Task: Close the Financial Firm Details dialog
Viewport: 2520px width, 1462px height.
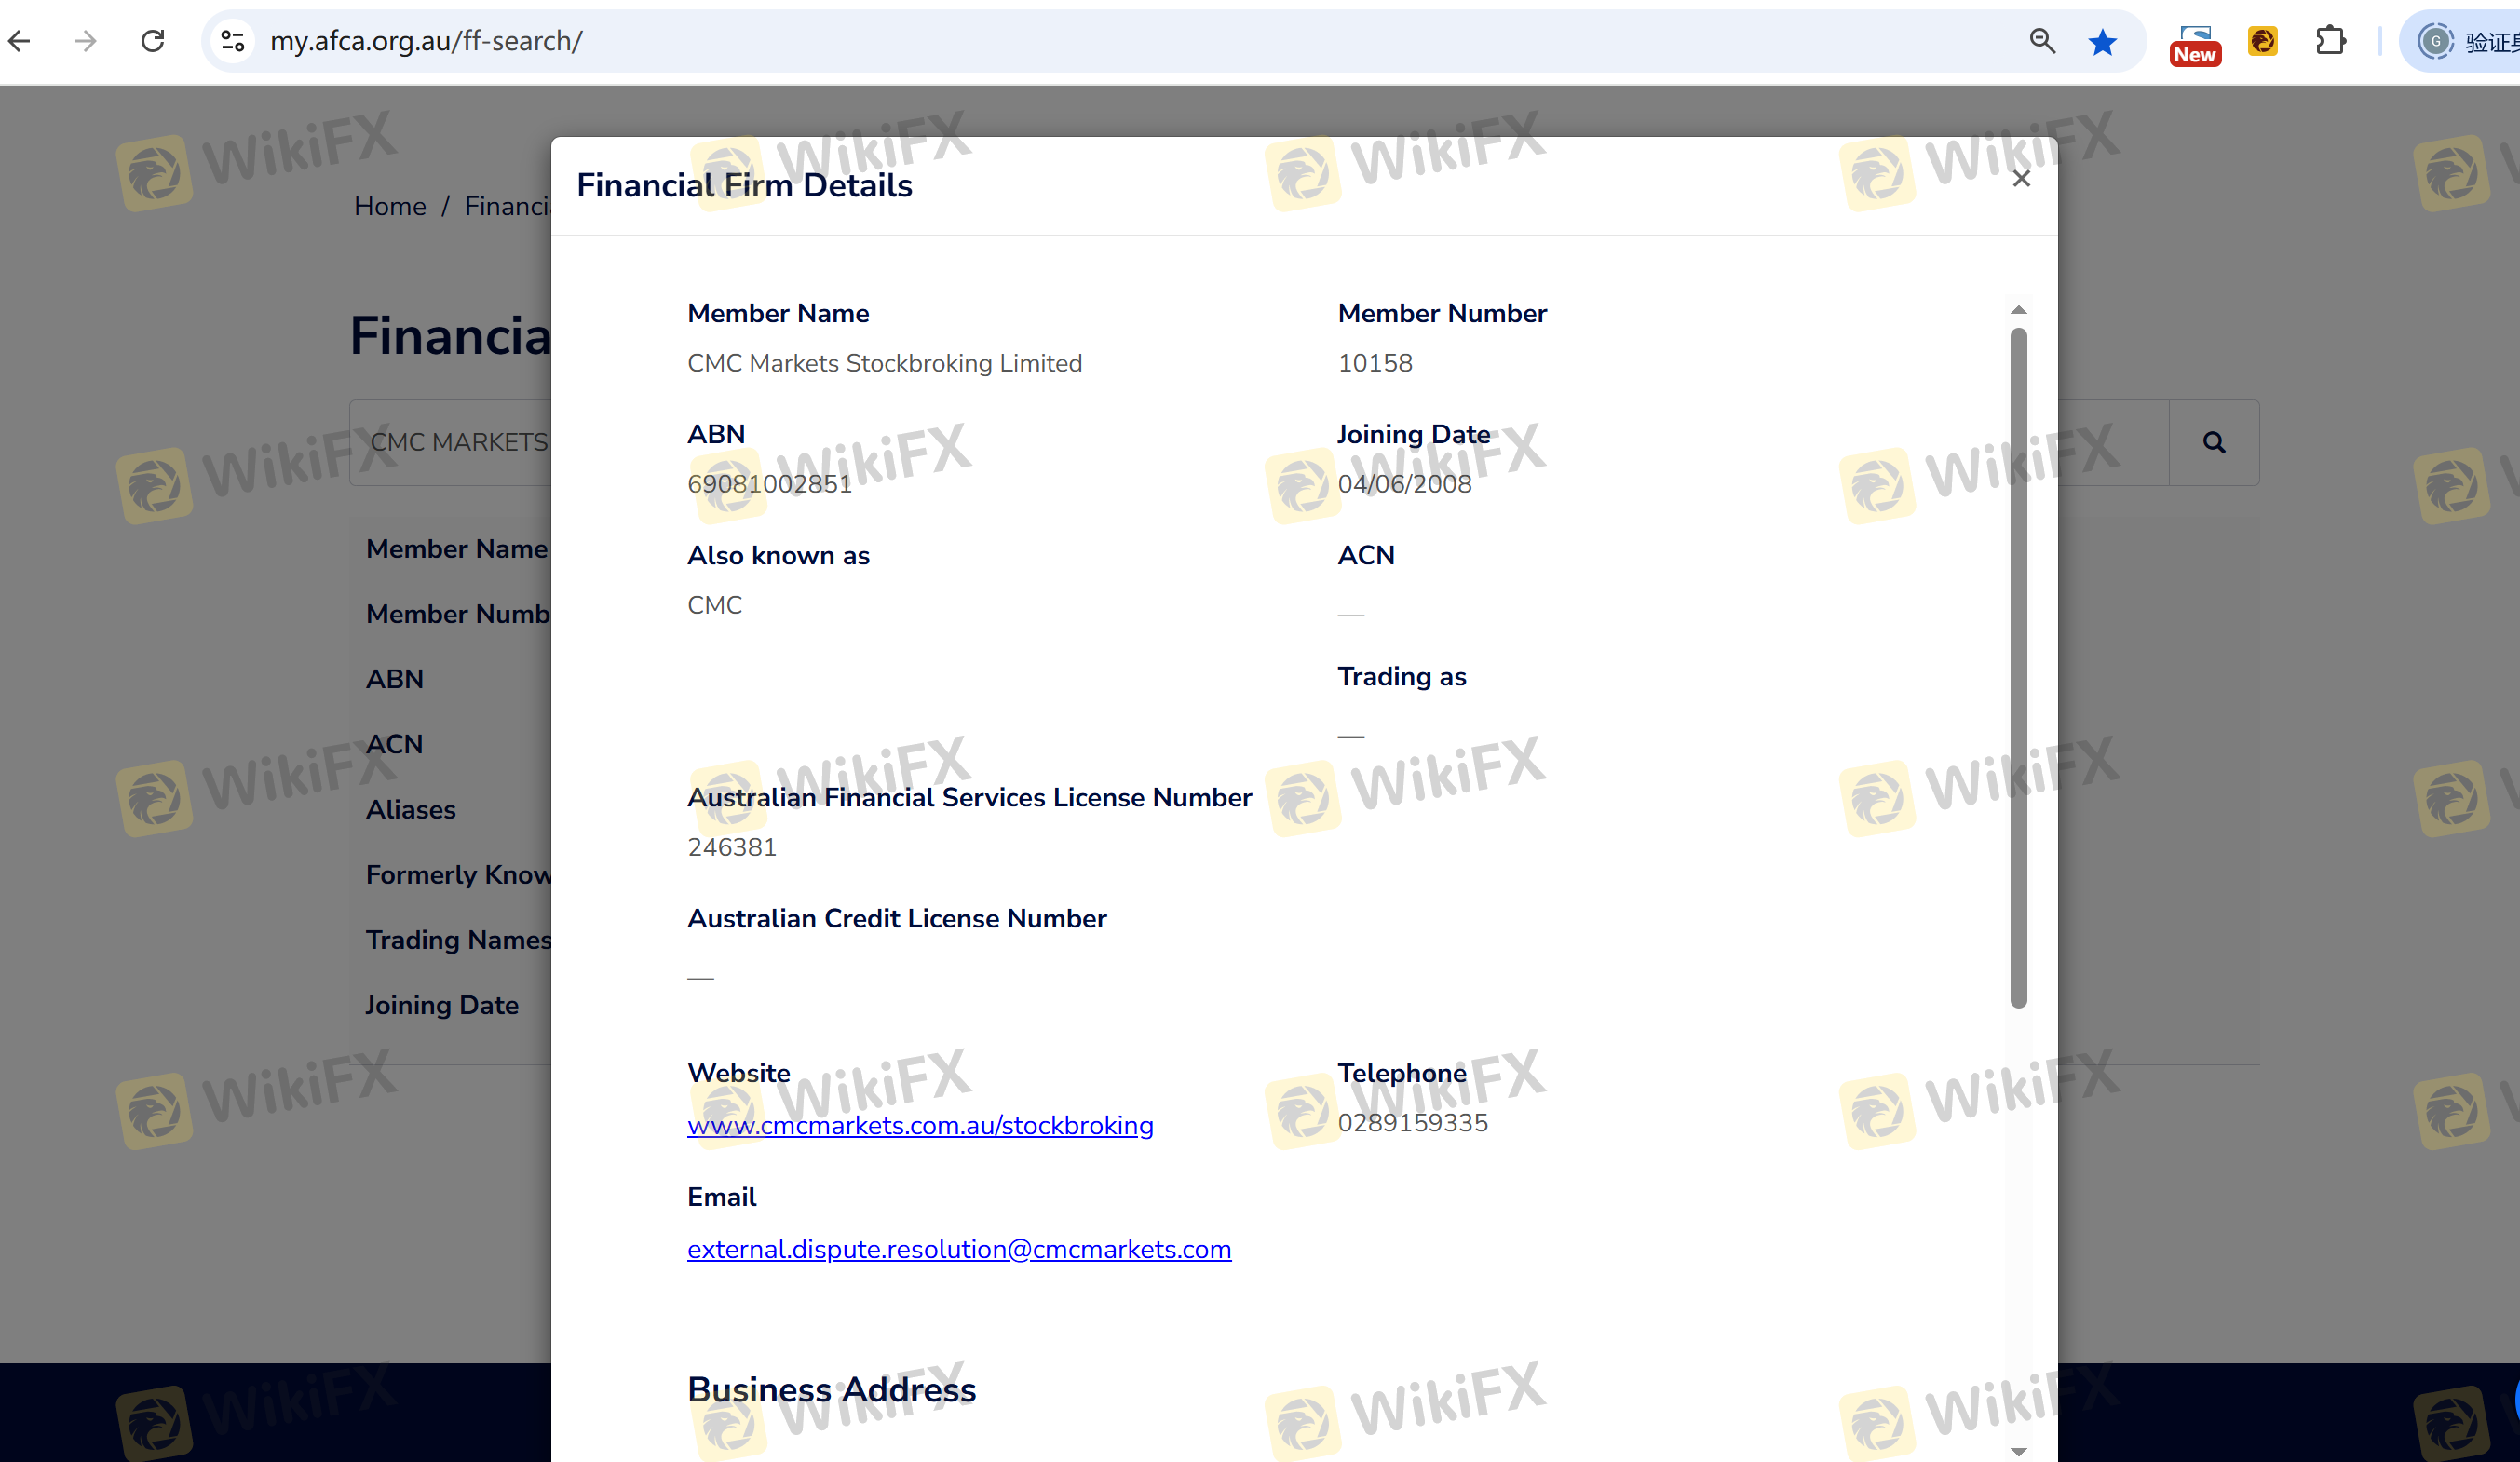Action: tap(2021, 179)
